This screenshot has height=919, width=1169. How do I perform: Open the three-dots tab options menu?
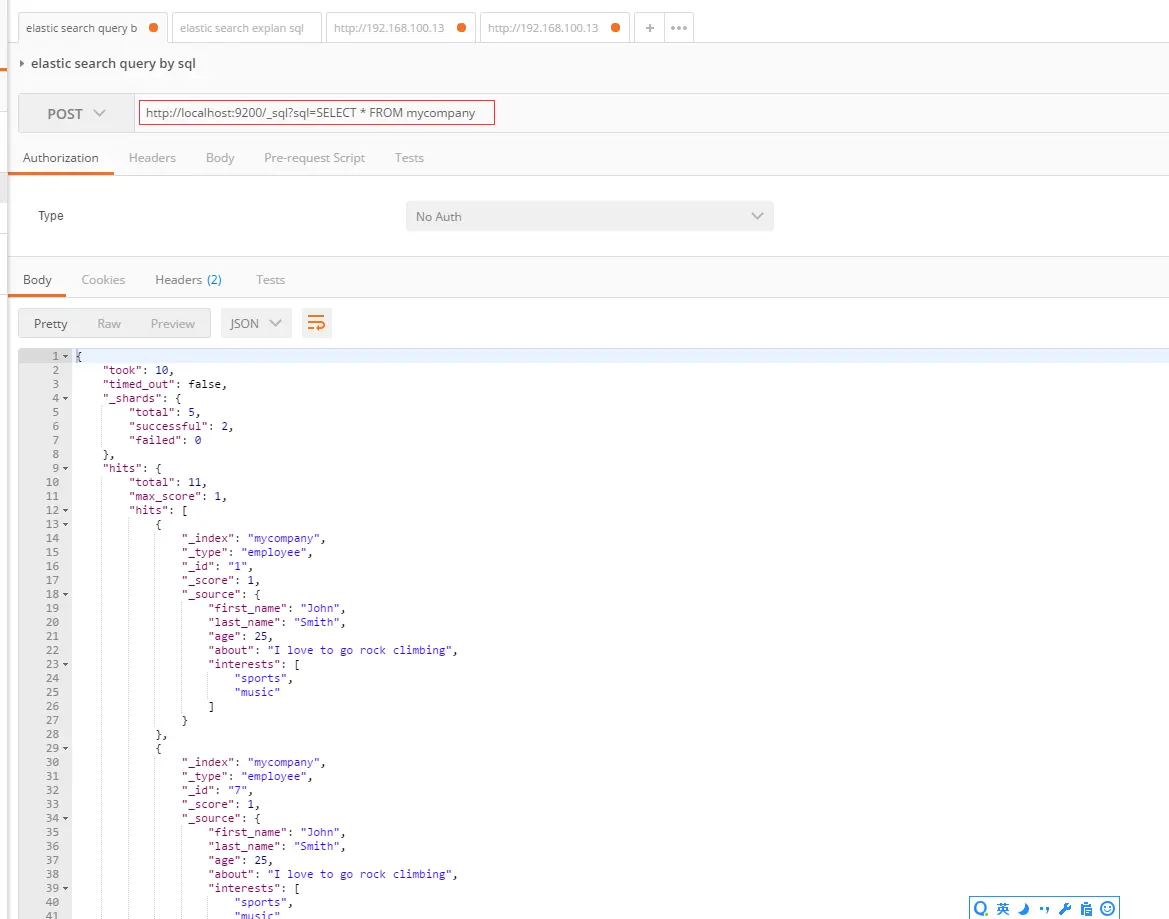coord(678,28)
